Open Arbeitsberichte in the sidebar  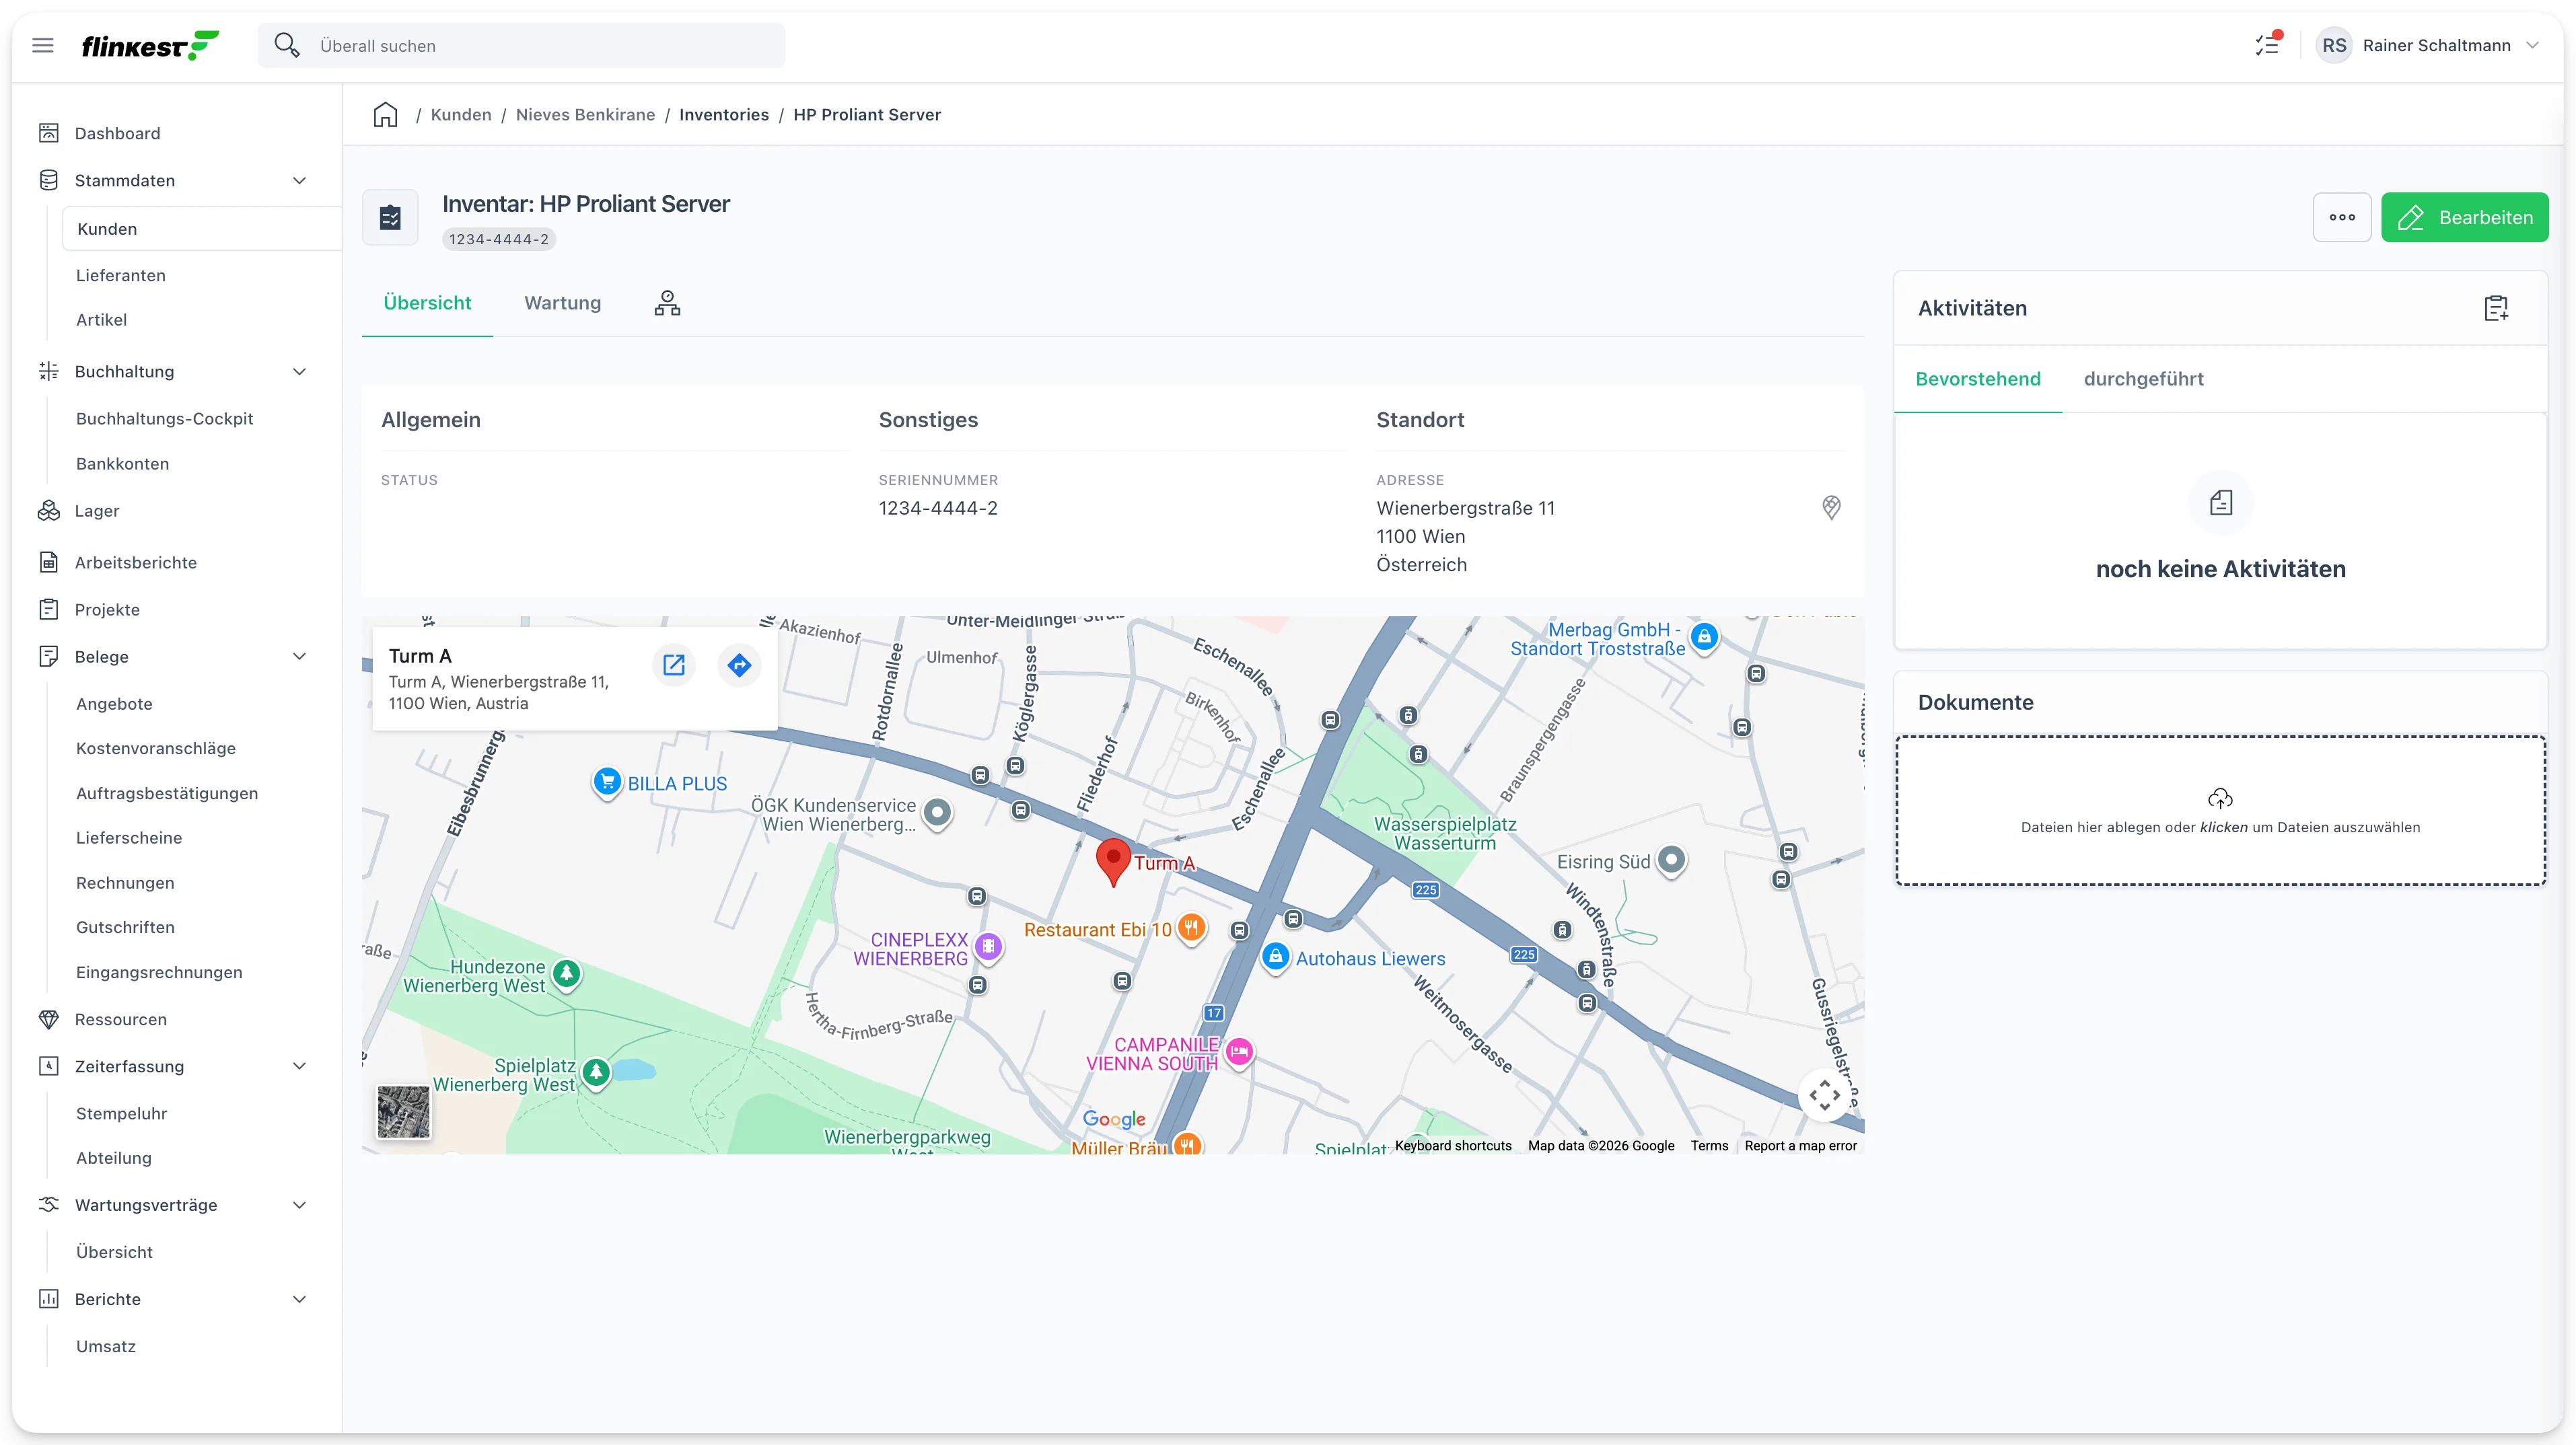tap(136, 563)
